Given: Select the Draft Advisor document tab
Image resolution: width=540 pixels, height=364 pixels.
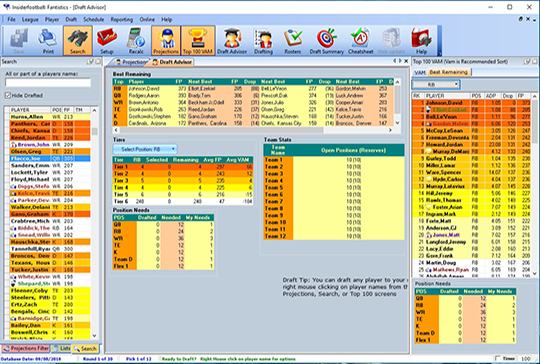Looking at the screenshot, I should tap(172, 62).
